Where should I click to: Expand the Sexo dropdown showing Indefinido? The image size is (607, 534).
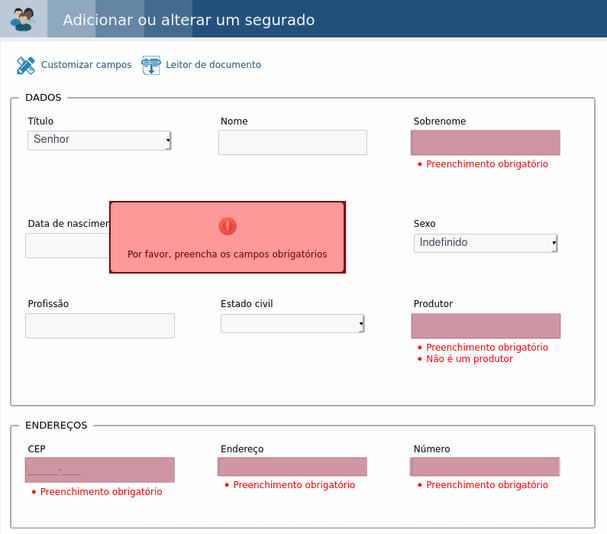coord(485,243)
